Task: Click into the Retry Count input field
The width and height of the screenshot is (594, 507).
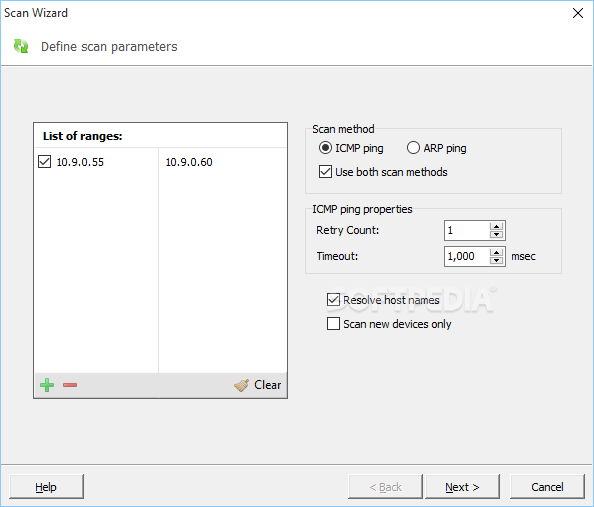Action: point(467,230)
